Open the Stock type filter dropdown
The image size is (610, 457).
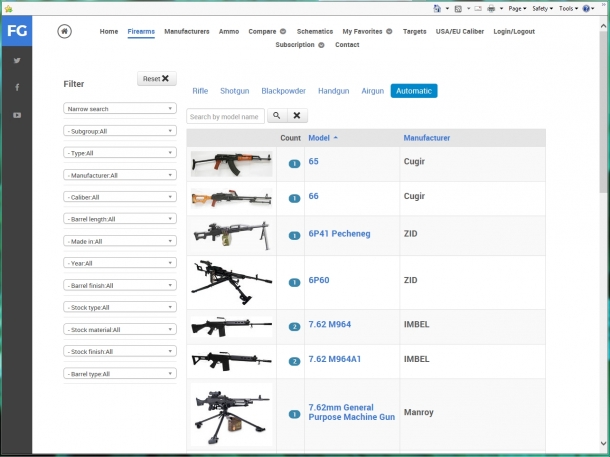click(x=120, y=307)
